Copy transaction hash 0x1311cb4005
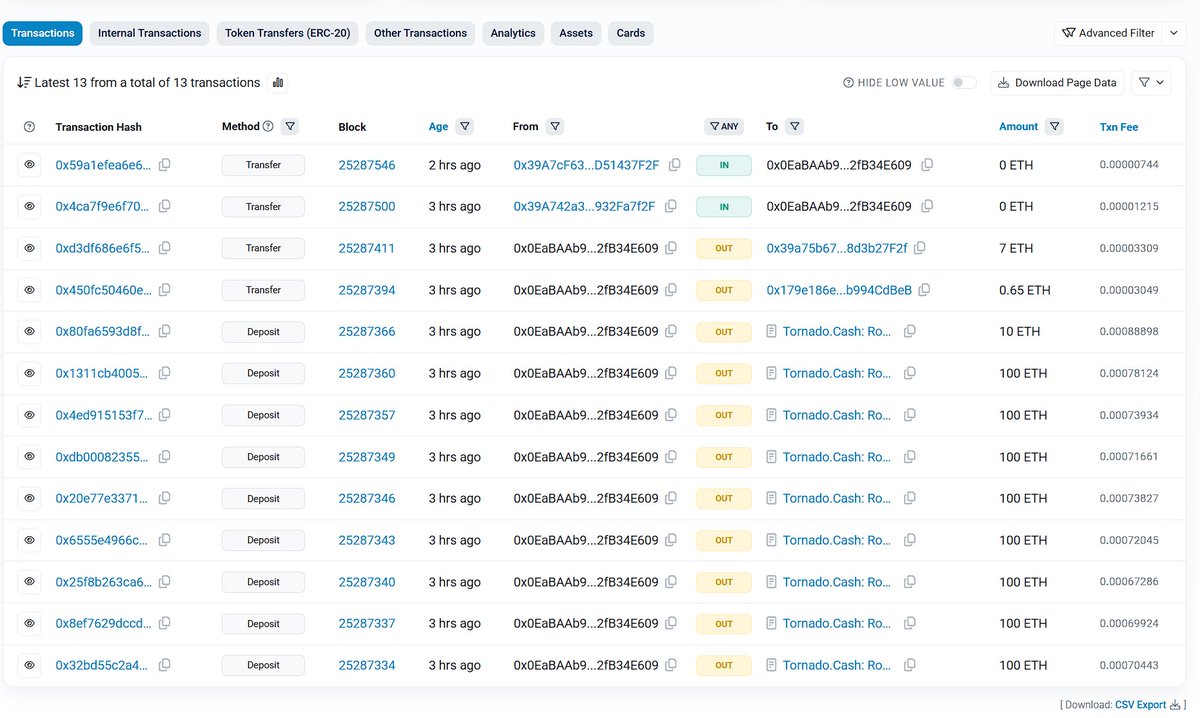The width and height of the screenshot is (1200, 718). tap(165, 373)
